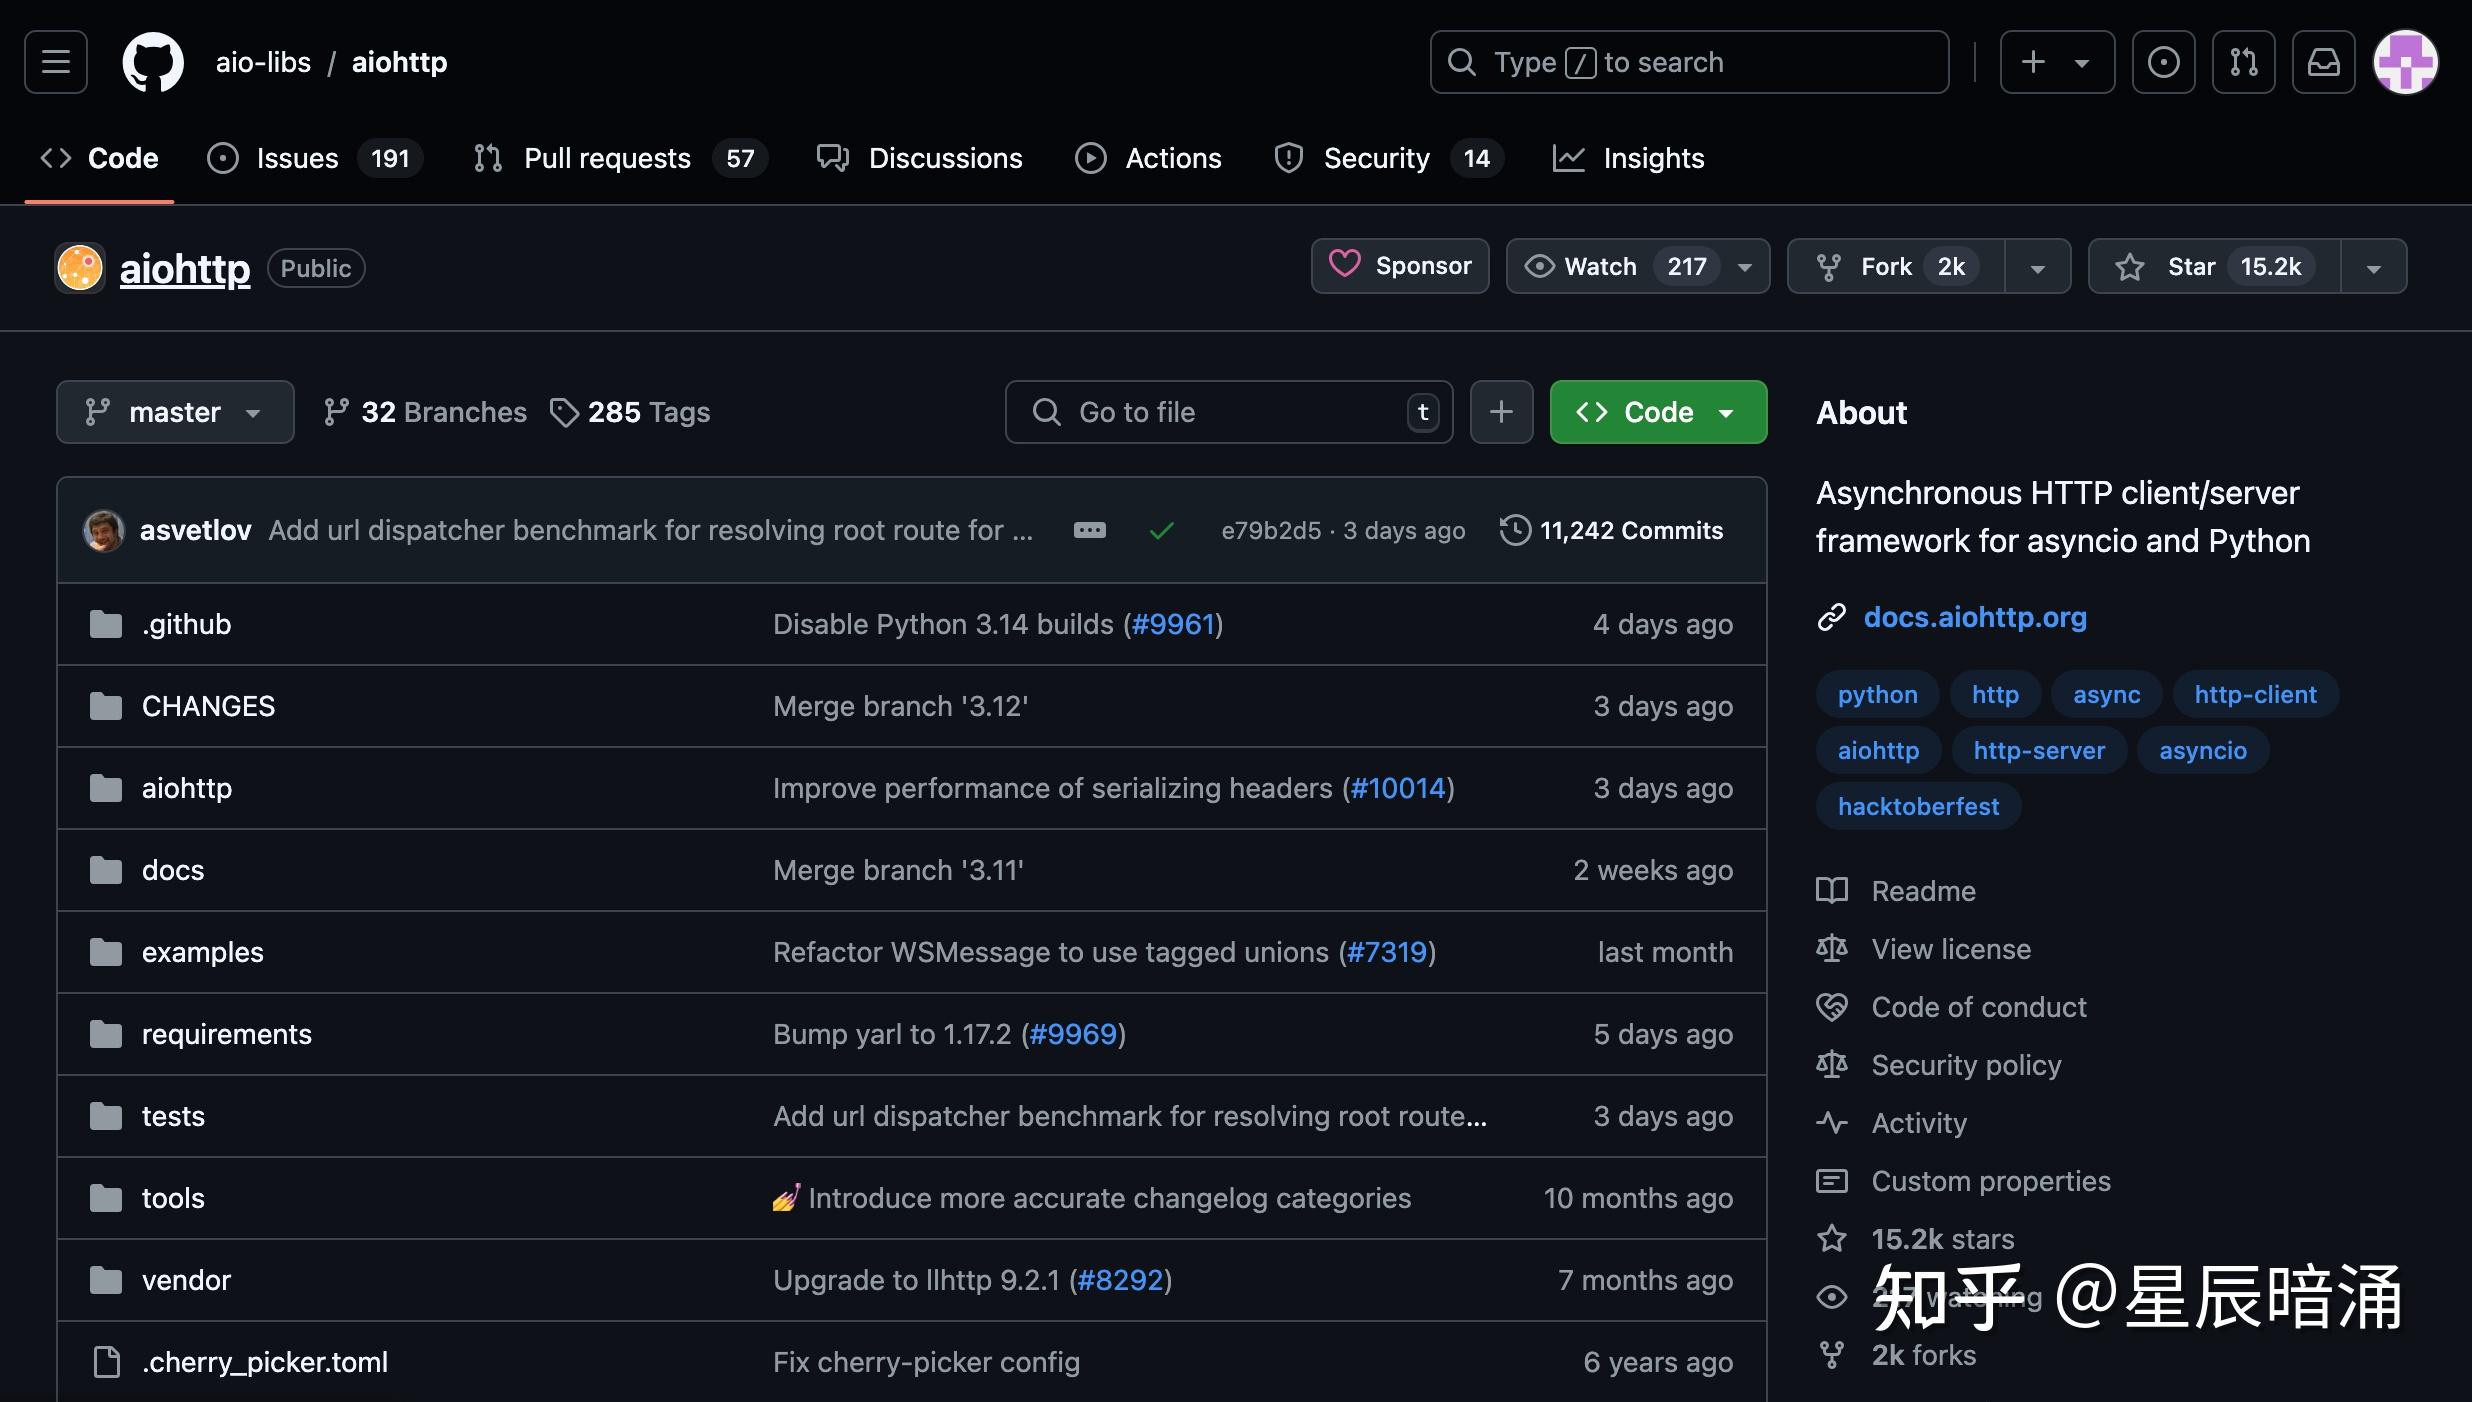The width and height of the screenshot is (2472, 1402).
Task: Open the Fork options dropdown arrow
Action: tap(2037, 267)
